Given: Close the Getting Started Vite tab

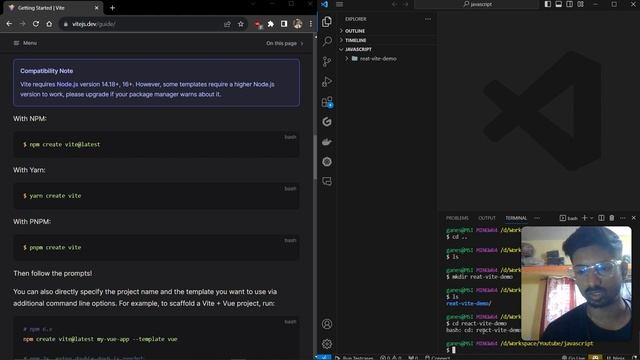Looking at the screenshot, I should pyautogui.click(x=96, y=8).
